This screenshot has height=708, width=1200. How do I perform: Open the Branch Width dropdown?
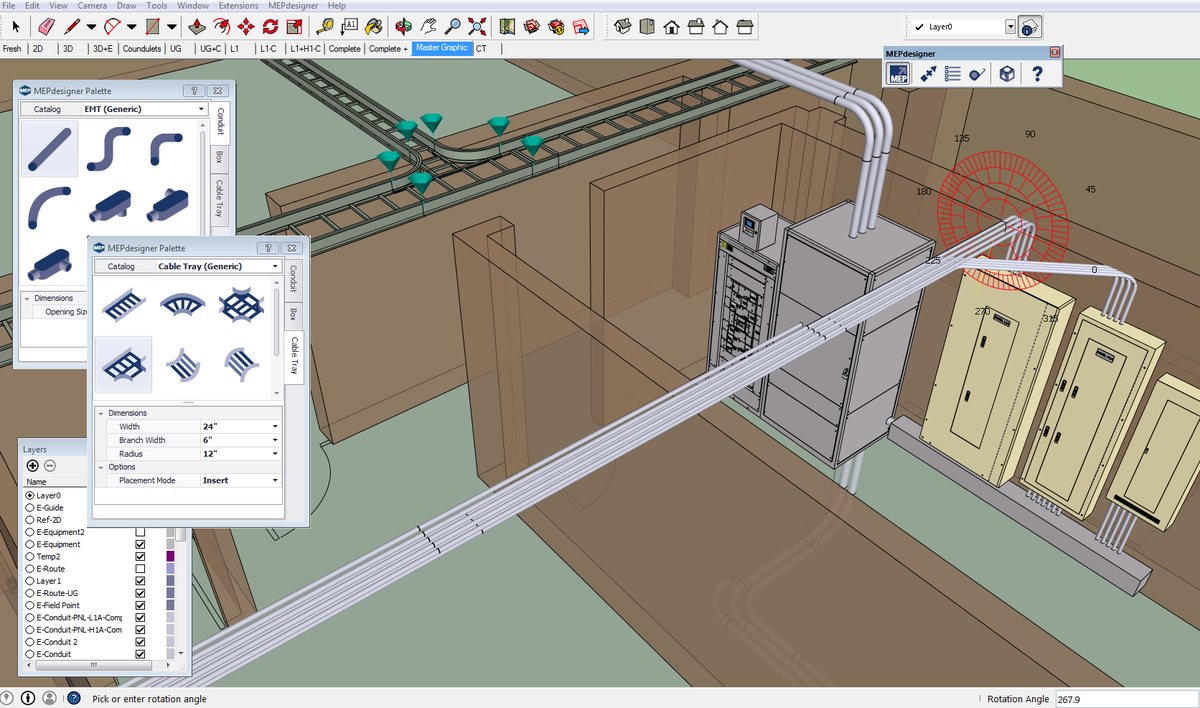click(275, 440)
